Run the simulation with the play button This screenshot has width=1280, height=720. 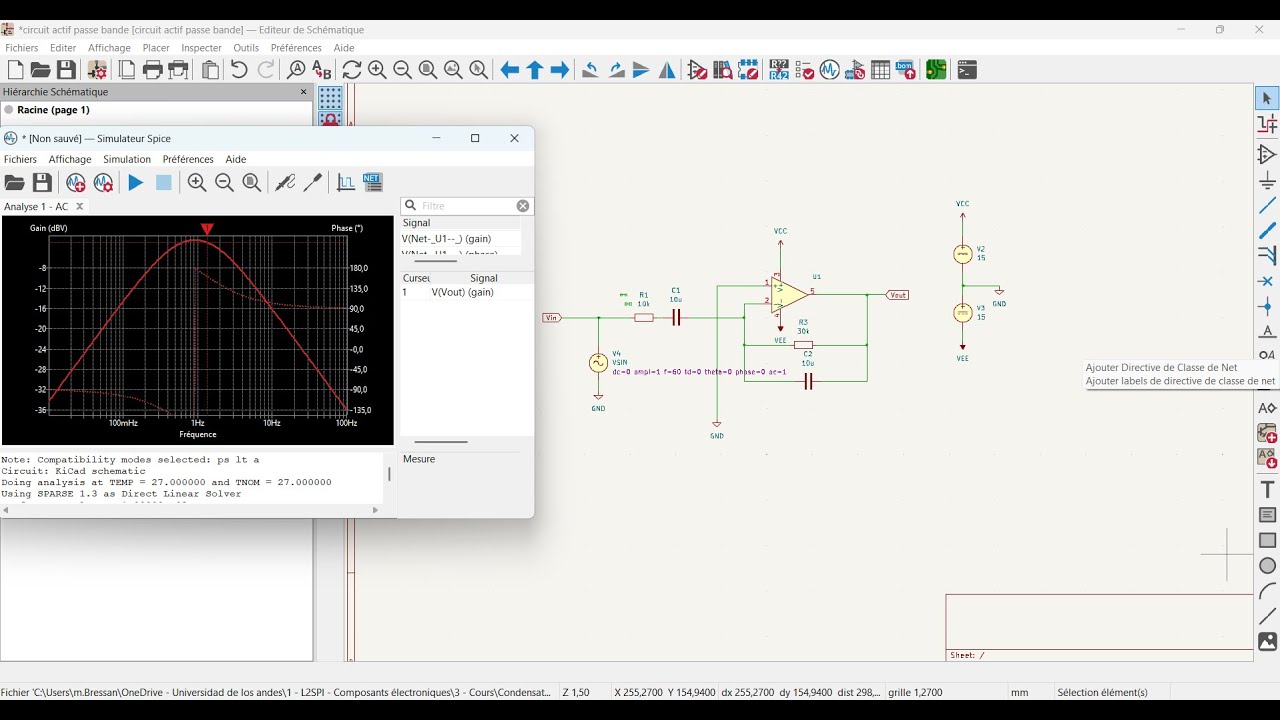[136, 183]
